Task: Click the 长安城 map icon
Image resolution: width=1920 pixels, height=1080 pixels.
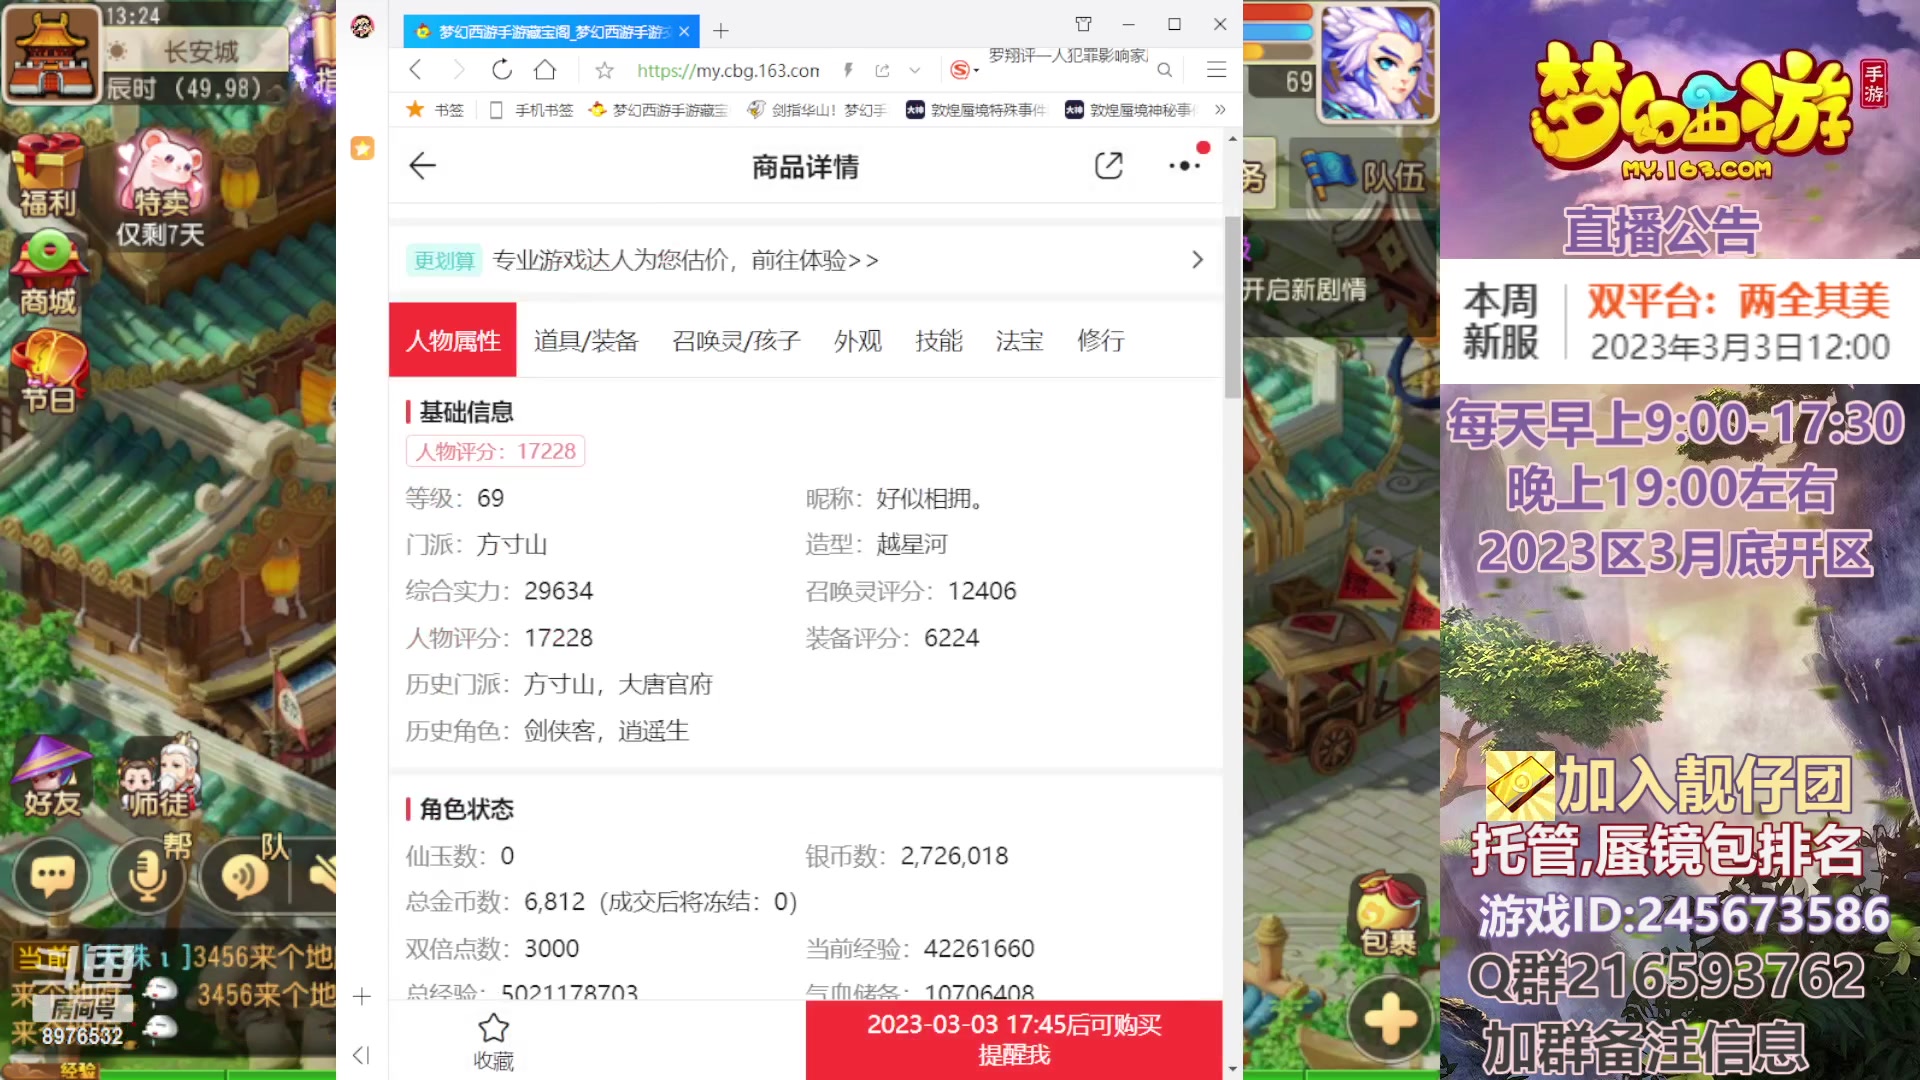Action: tap(50, 55)
